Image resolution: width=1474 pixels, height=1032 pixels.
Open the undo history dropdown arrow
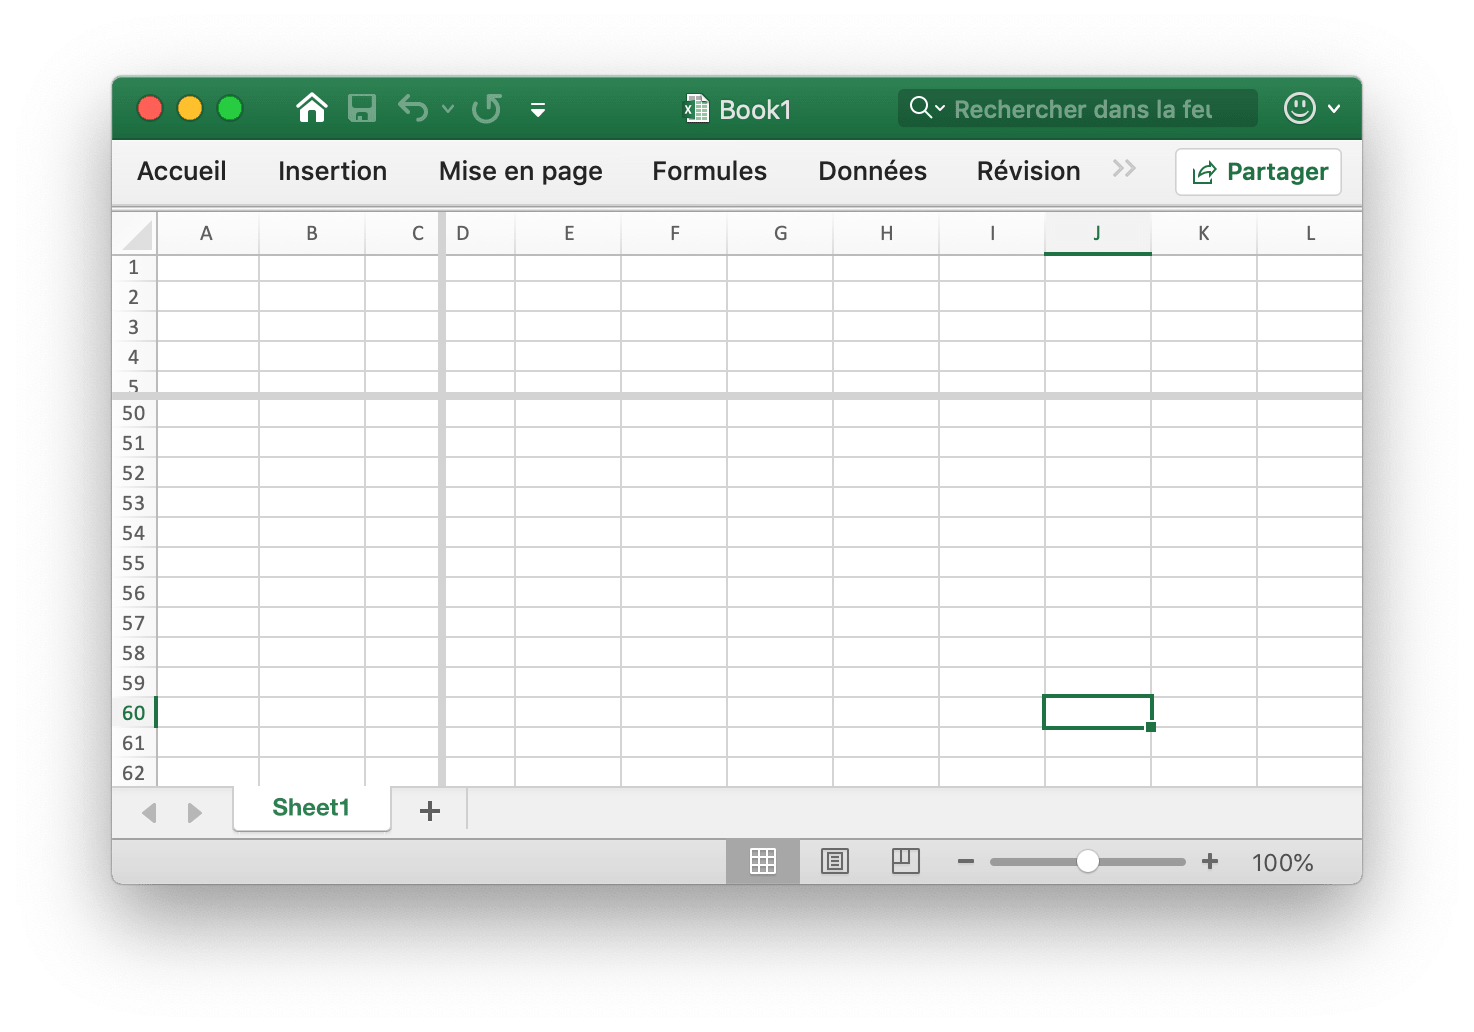448,109
